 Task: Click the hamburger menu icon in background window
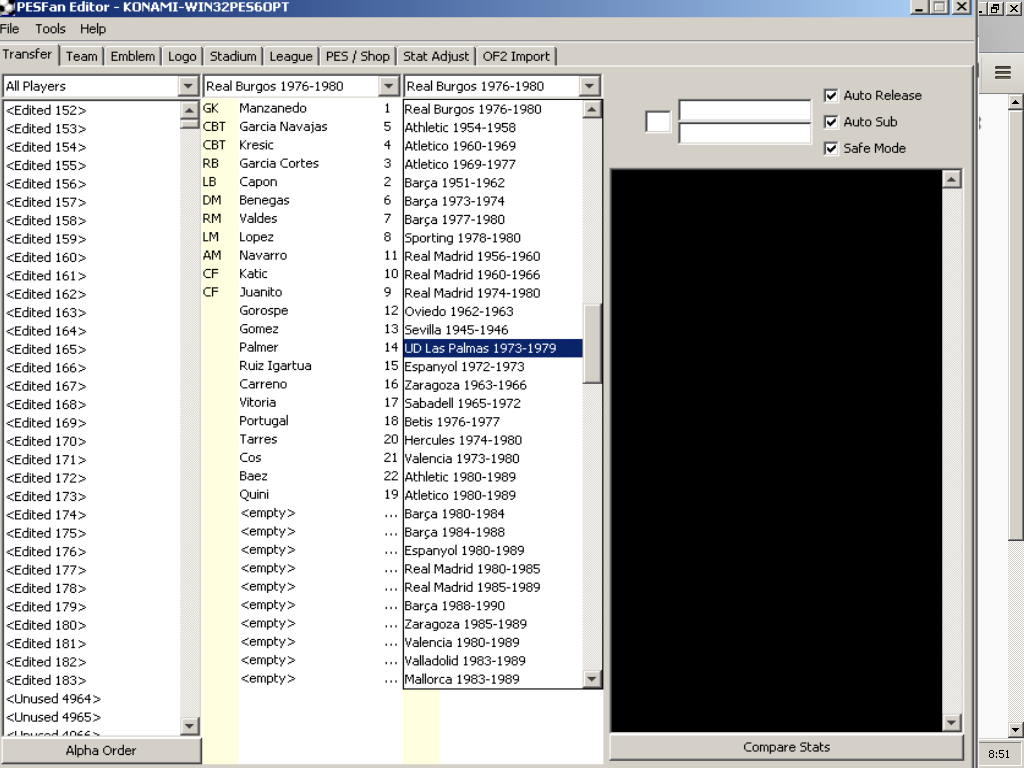pyautogui.click(x=1002, y=72)
